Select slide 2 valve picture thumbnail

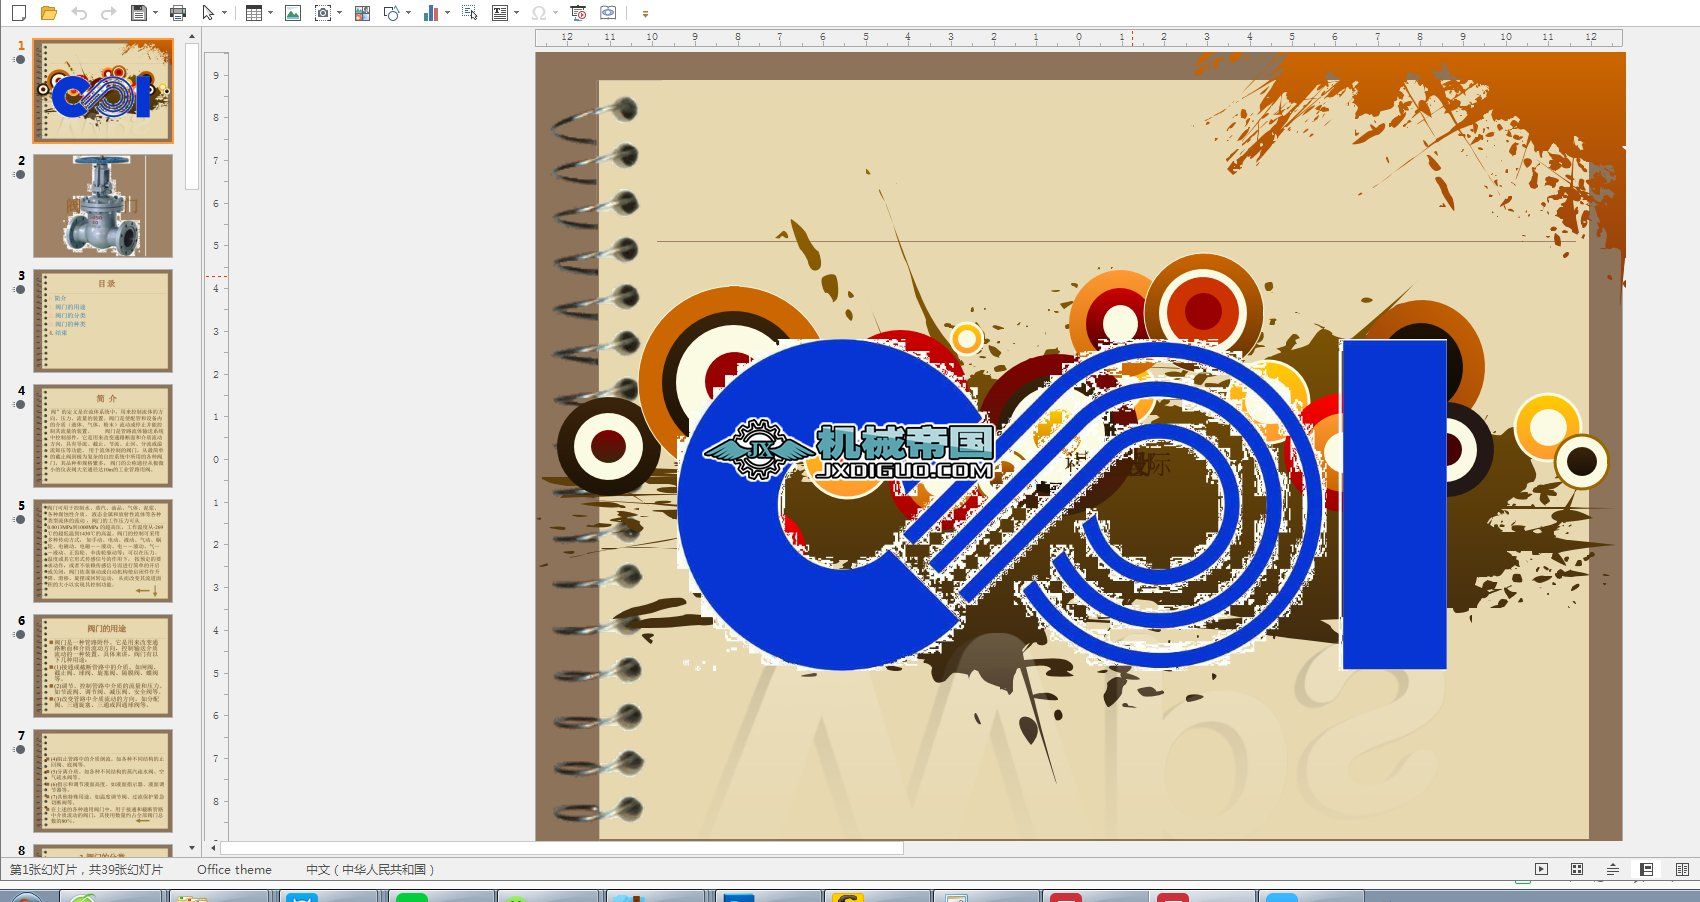(103, 206)
